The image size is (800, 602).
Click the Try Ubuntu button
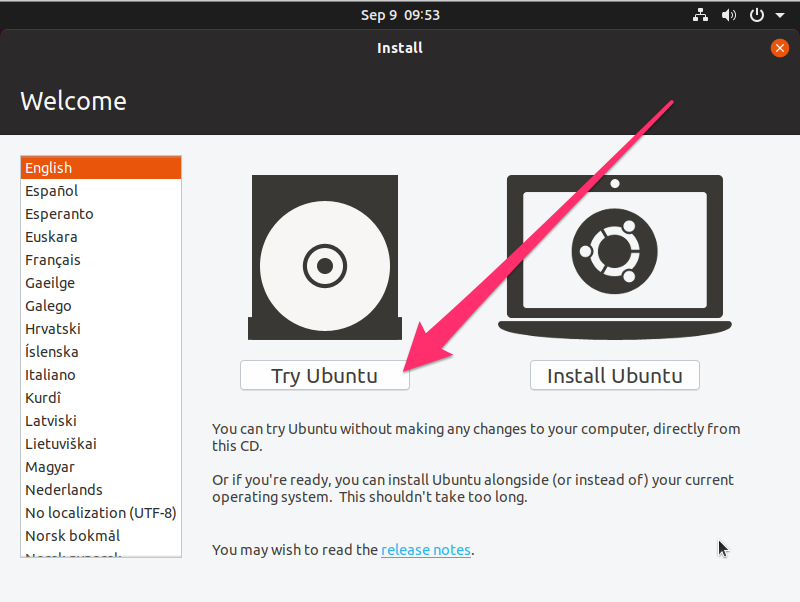[324, 375]
